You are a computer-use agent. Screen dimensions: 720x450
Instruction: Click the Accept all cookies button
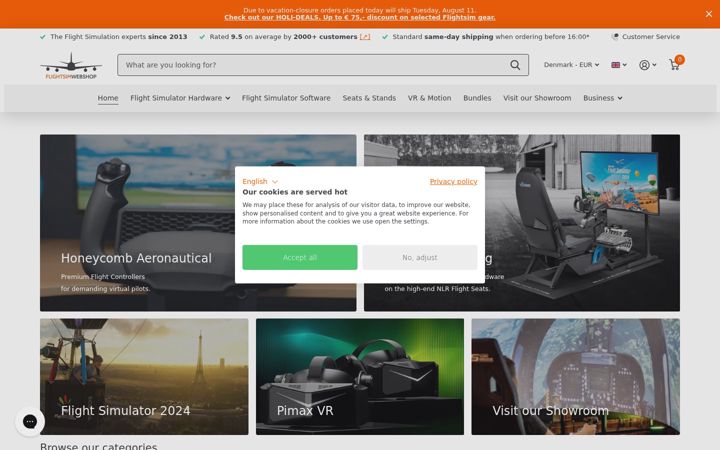pyautogui.click(x=300, y=258)
